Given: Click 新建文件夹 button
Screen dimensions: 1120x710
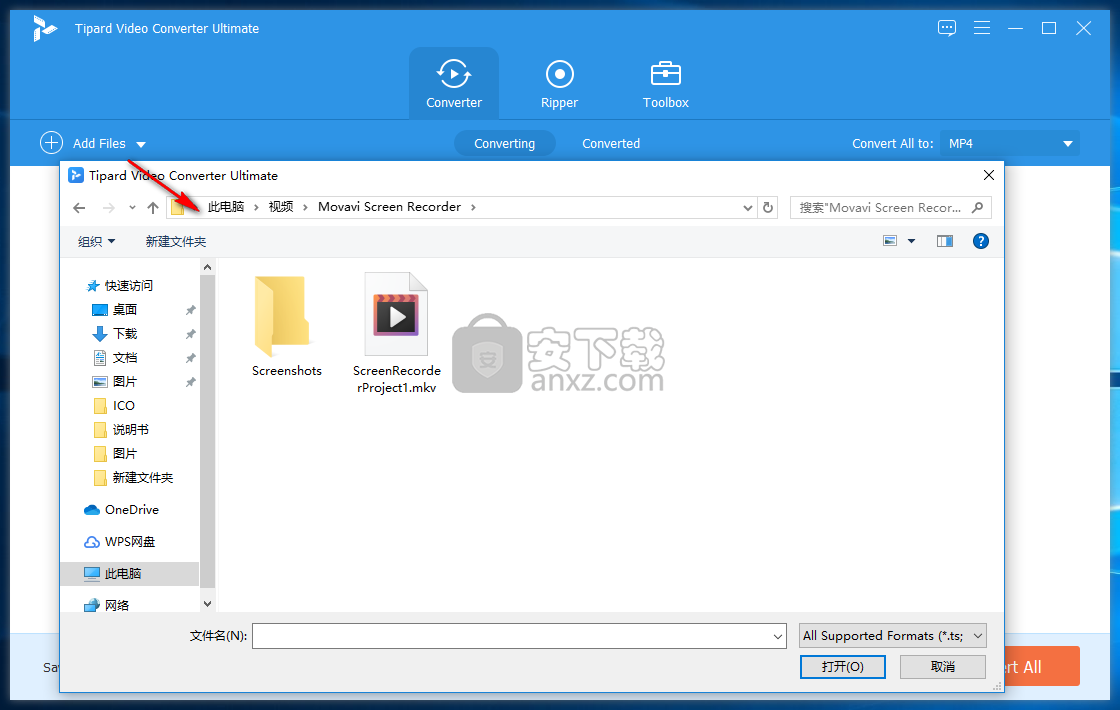Looking at the screenshot, I should (176, 241).
